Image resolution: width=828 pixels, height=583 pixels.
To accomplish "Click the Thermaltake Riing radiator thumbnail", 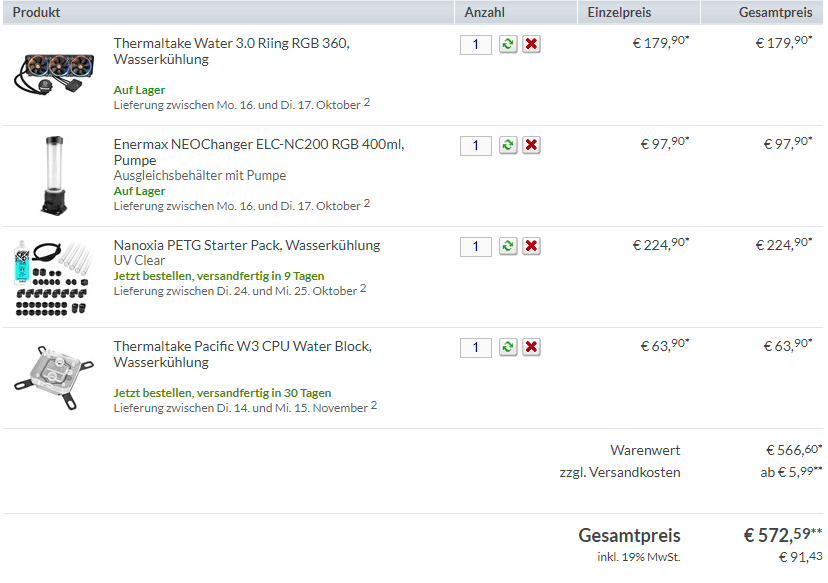I will (54, 74).
